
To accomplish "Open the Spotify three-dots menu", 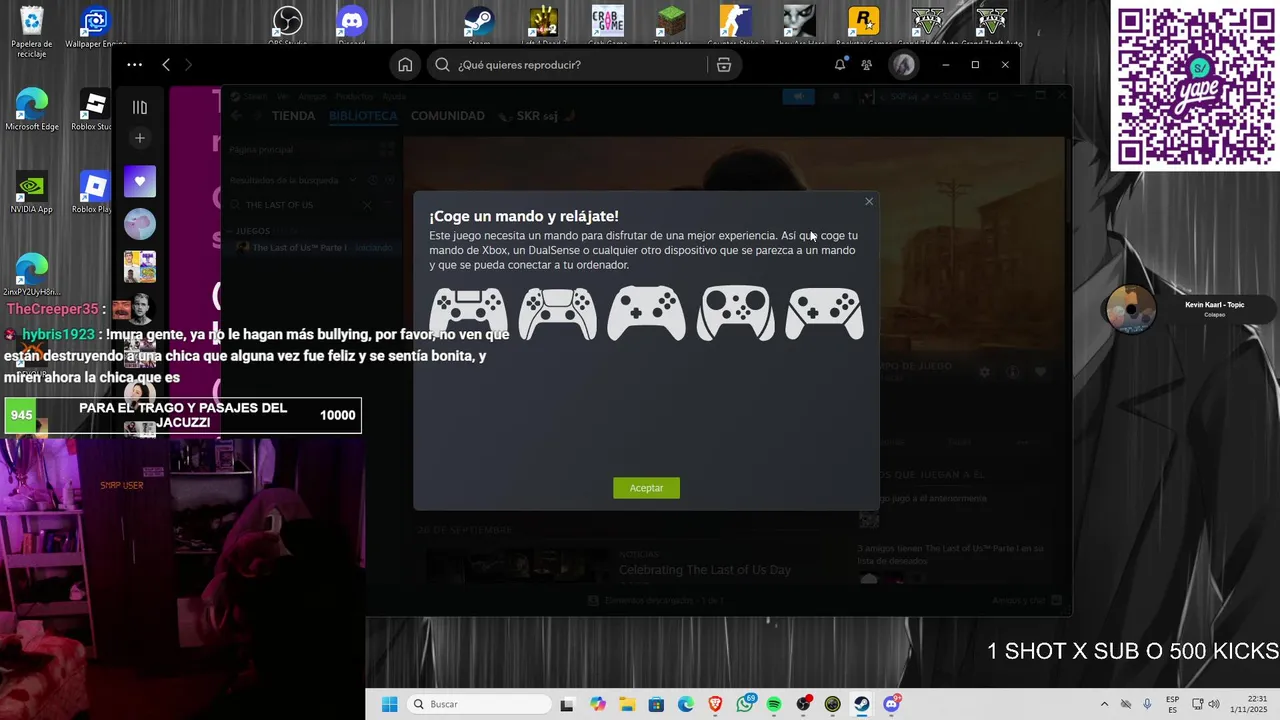I will tap(134, 65).
